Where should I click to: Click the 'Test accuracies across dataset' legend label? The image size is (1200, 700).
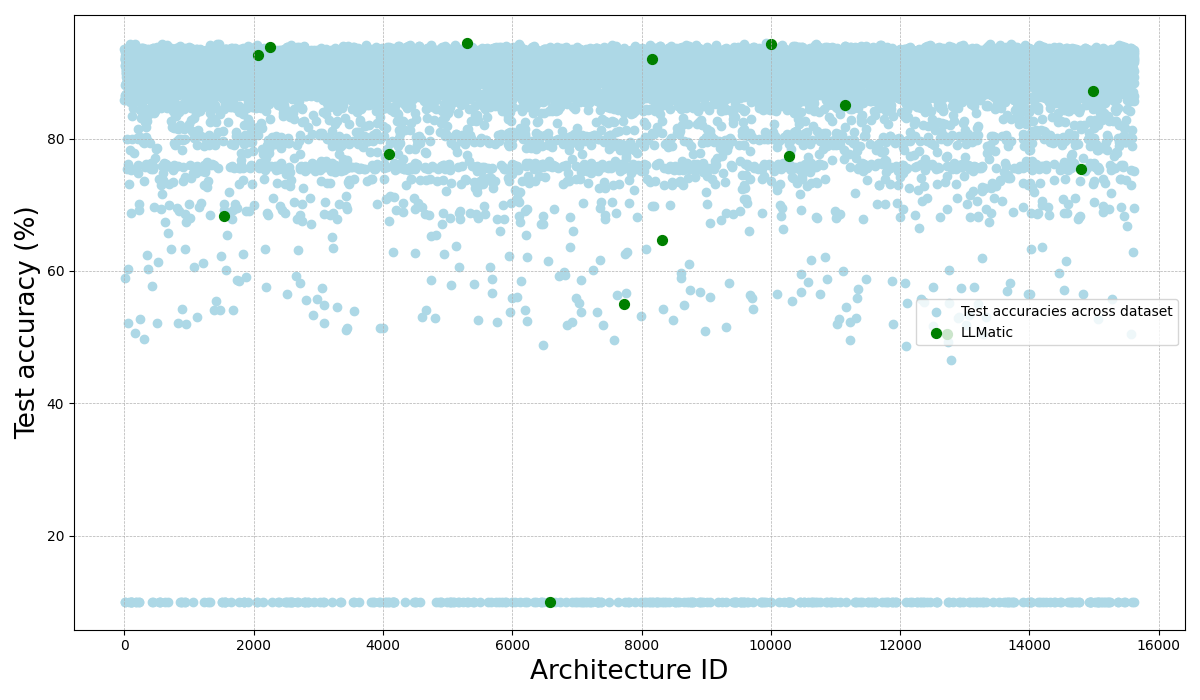(1067, 311)
